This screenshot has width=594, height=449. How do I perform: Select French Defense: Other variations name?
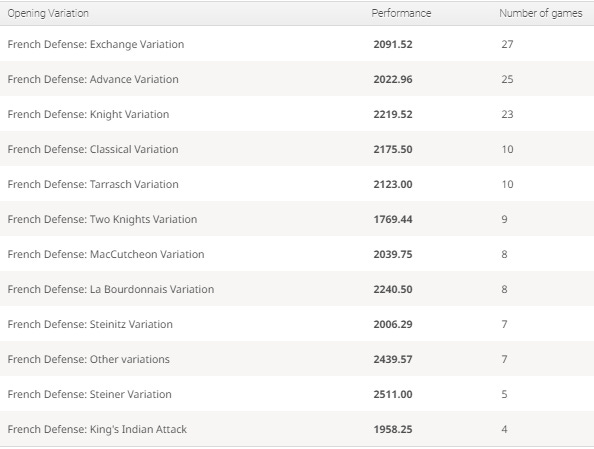89,359
